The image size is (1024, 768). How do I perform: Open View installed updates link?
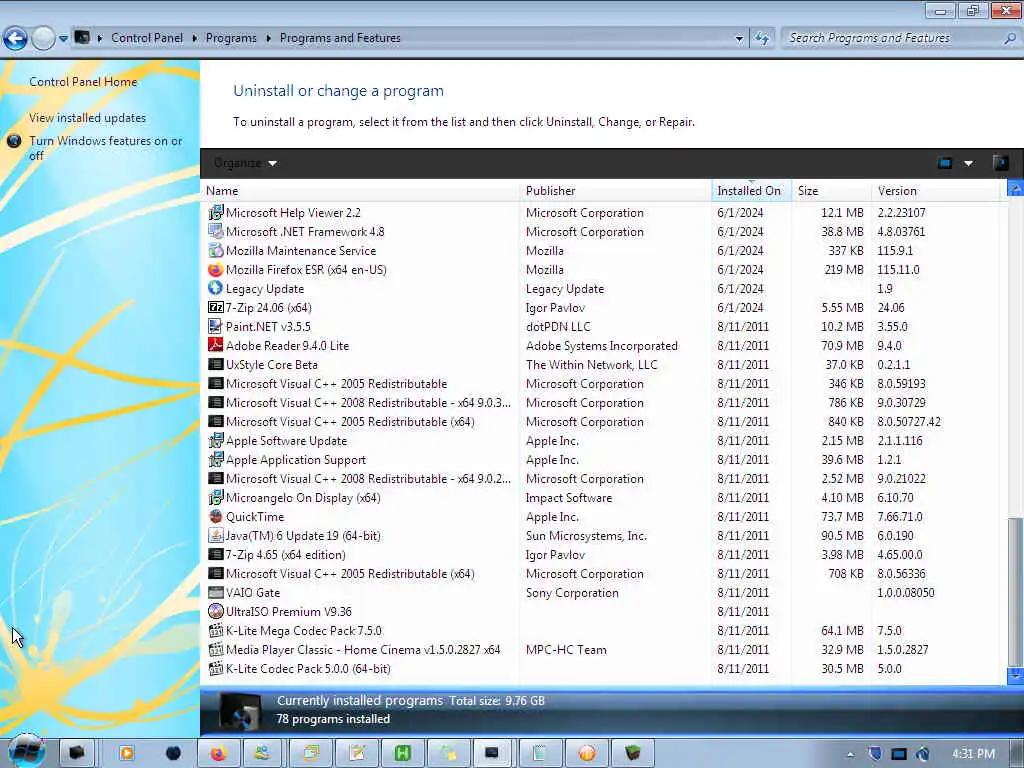click(88, 118)
